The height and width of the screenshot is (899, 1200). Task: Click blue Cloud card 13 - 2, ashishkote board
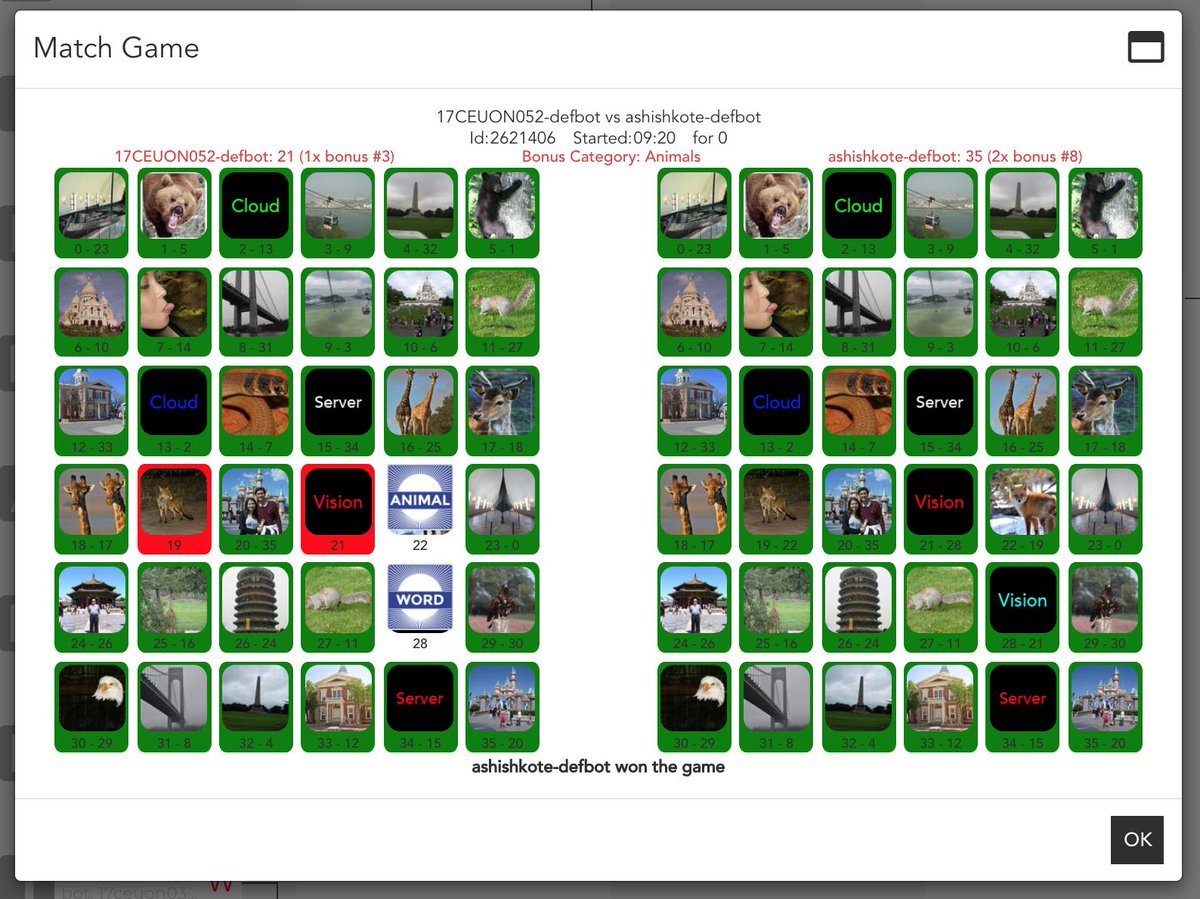tap(777, 410)
